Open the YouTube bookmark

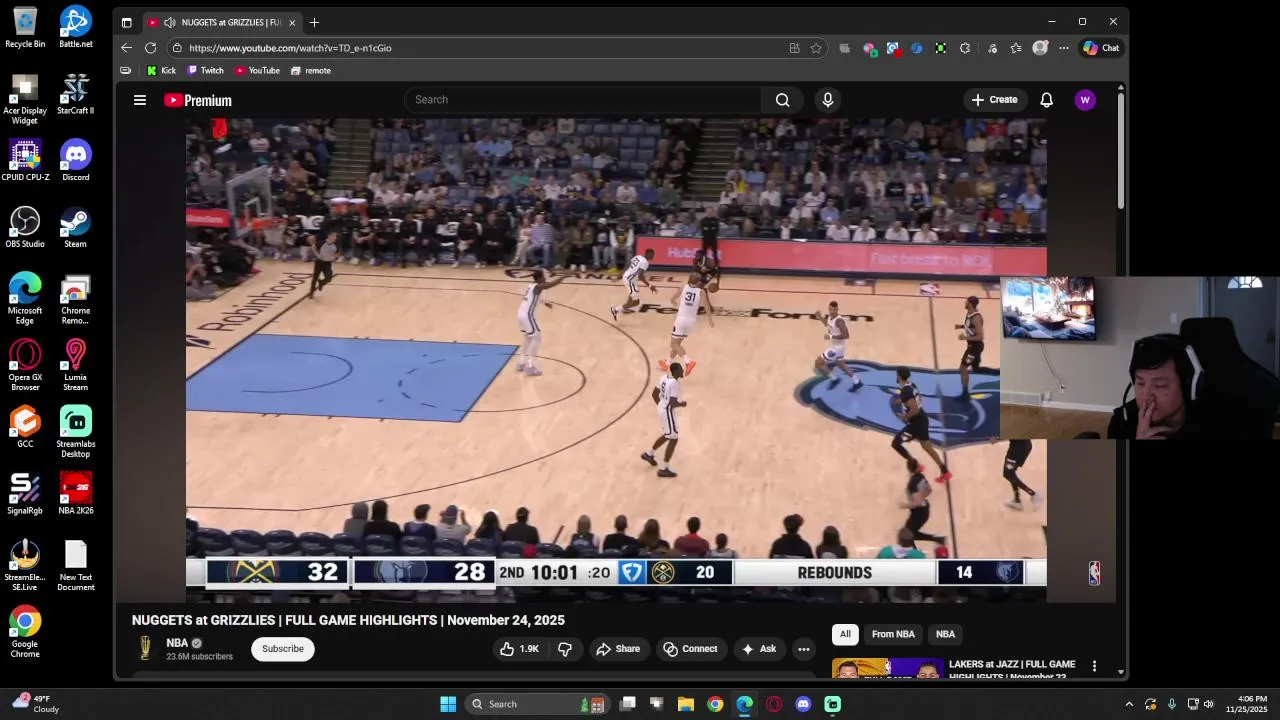pyautogui.click(x=257, y=71)
